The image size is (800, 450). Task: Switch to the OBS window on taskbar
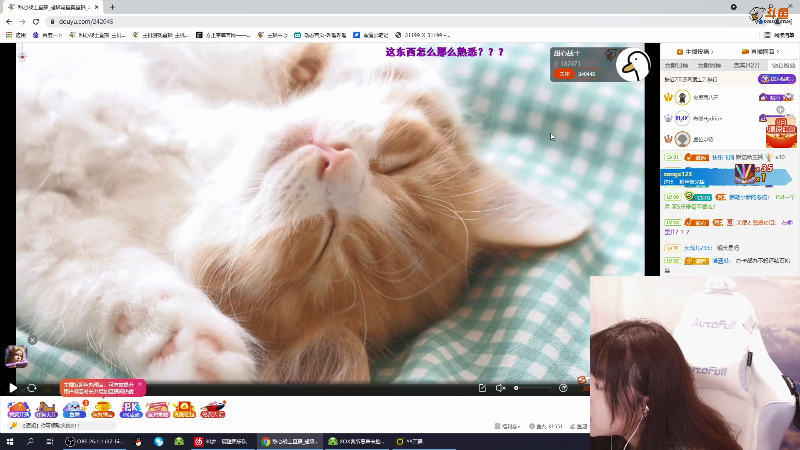[95, 441]
